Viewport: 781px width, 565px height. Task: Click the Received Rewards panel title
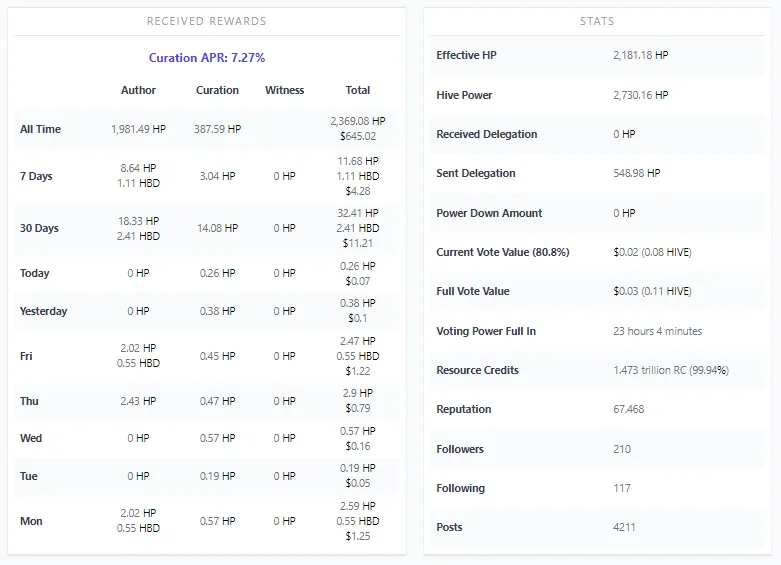pos(207,21)
